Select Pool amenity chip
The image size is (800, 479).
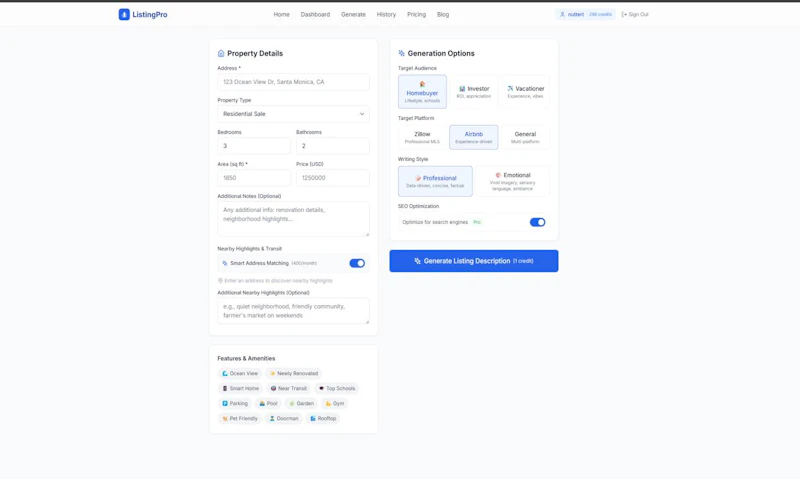pos(268,404)
